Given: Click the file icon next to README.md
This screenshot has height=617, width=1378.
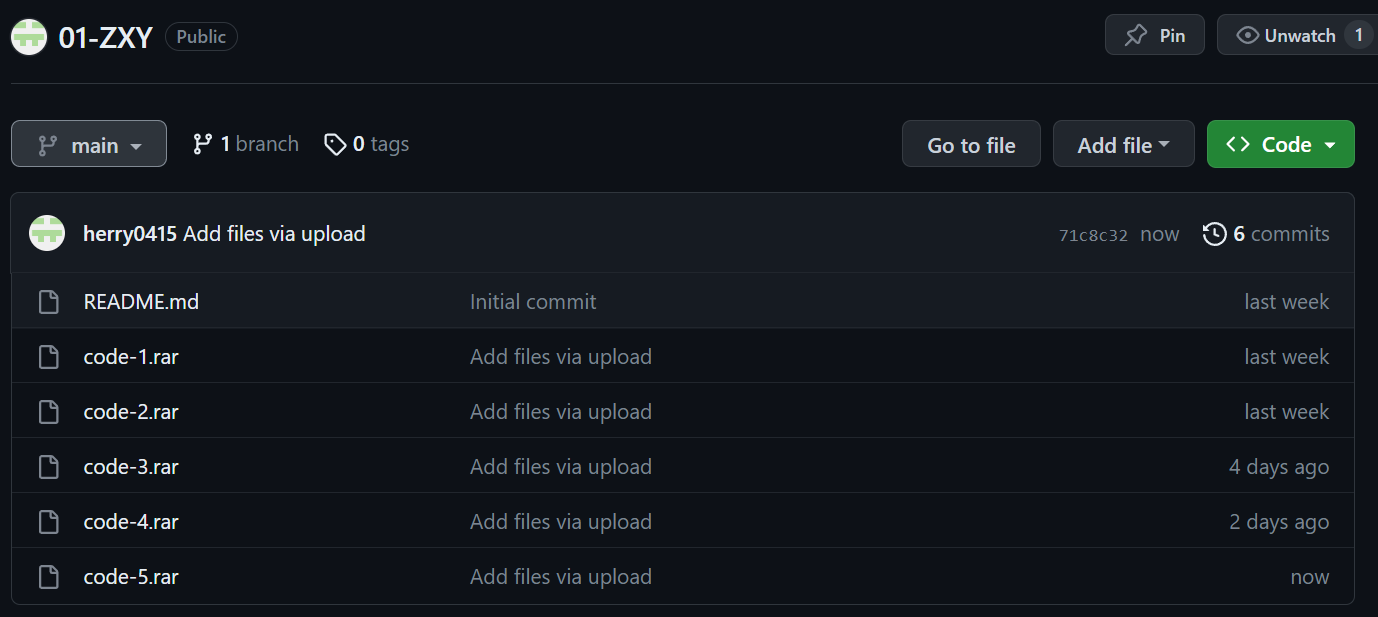Looking at the screenshot, I should [48, 302].
